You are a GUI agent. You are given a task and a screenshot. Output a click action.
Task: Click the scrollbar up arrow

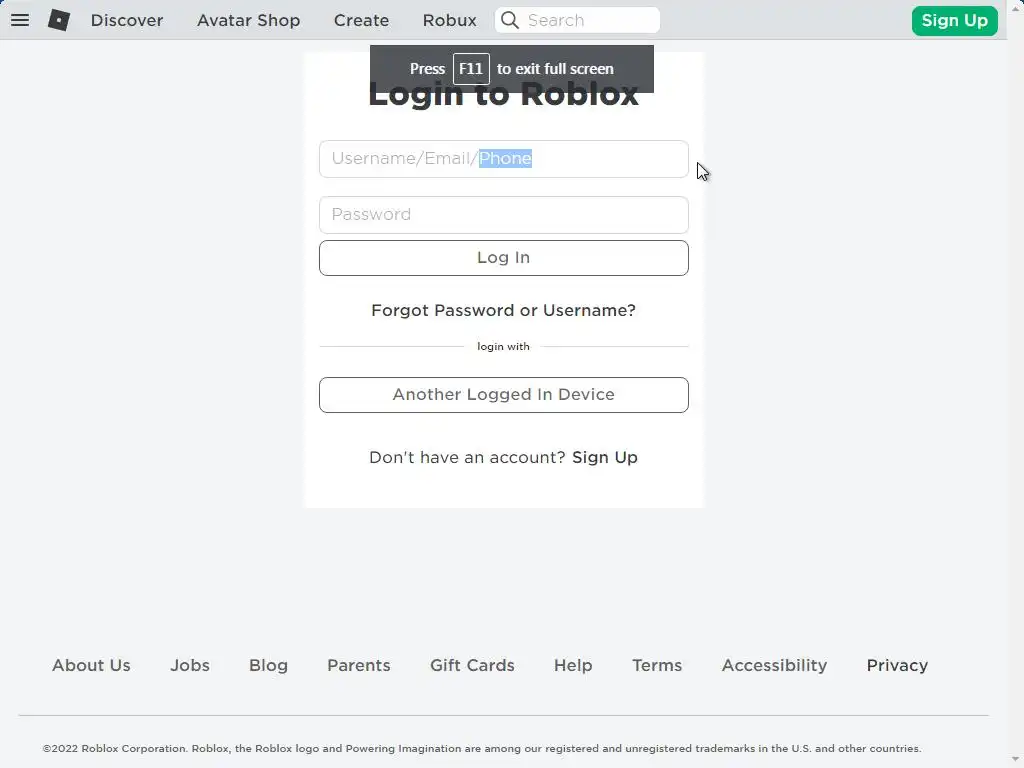coord(1016,7)
